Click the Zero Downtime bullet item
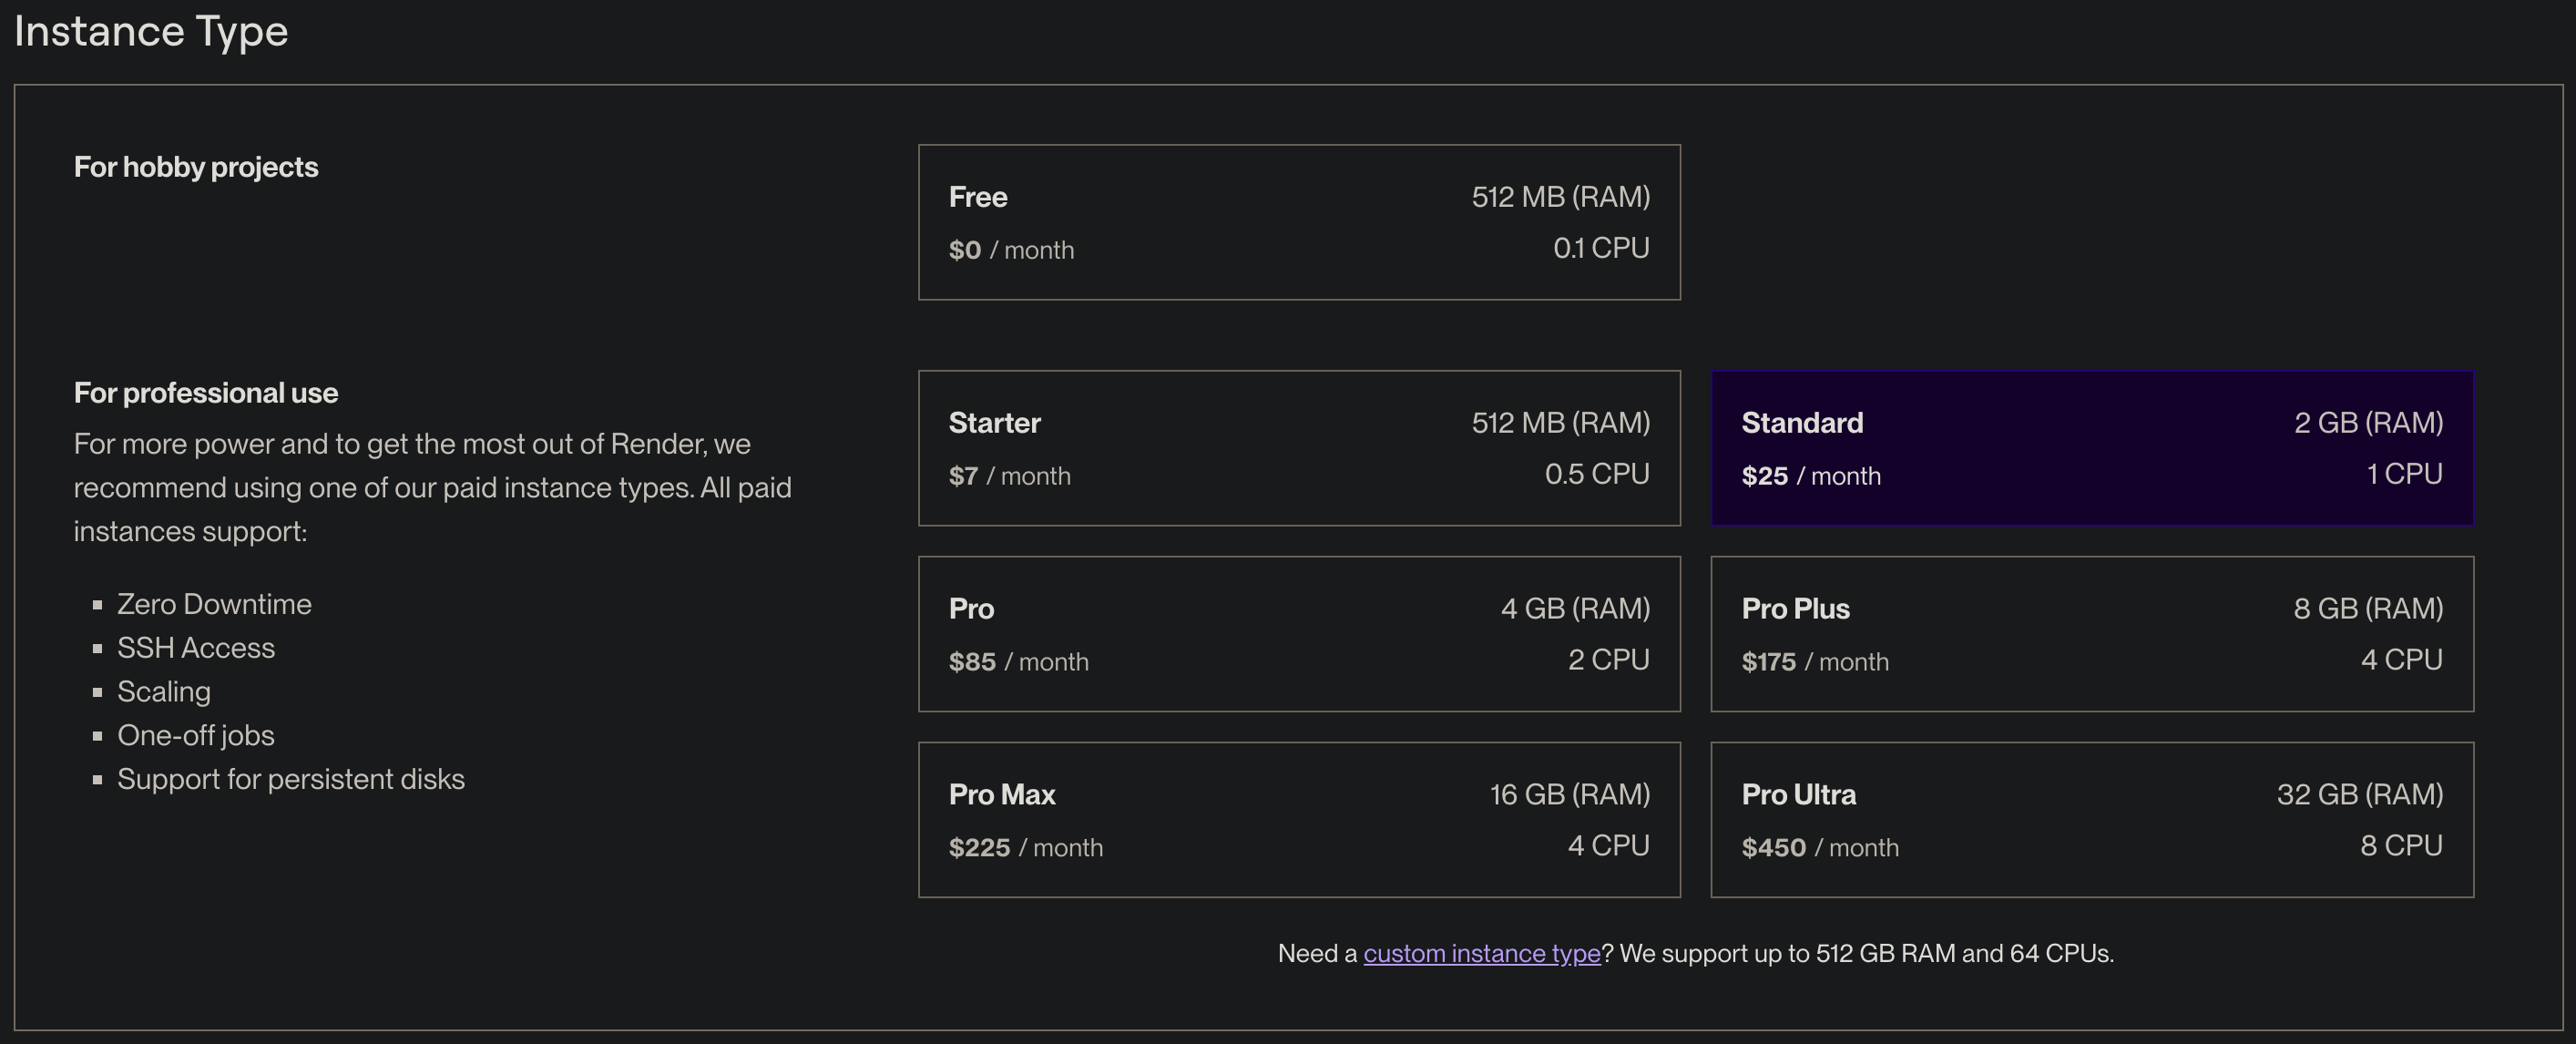The image size is (2576, 1044). tap(214, 604)
